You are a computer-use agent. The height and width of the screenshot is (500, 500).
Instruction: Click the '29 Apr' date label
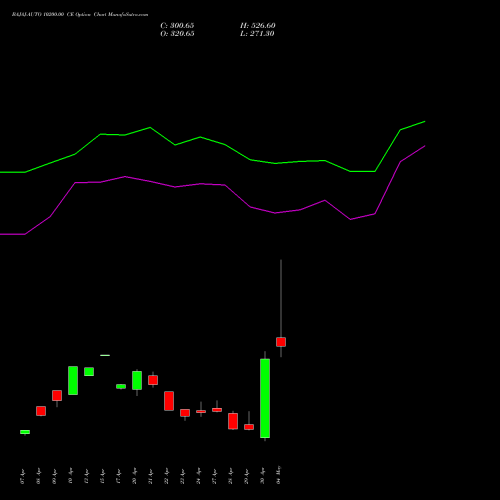[246, 477]
